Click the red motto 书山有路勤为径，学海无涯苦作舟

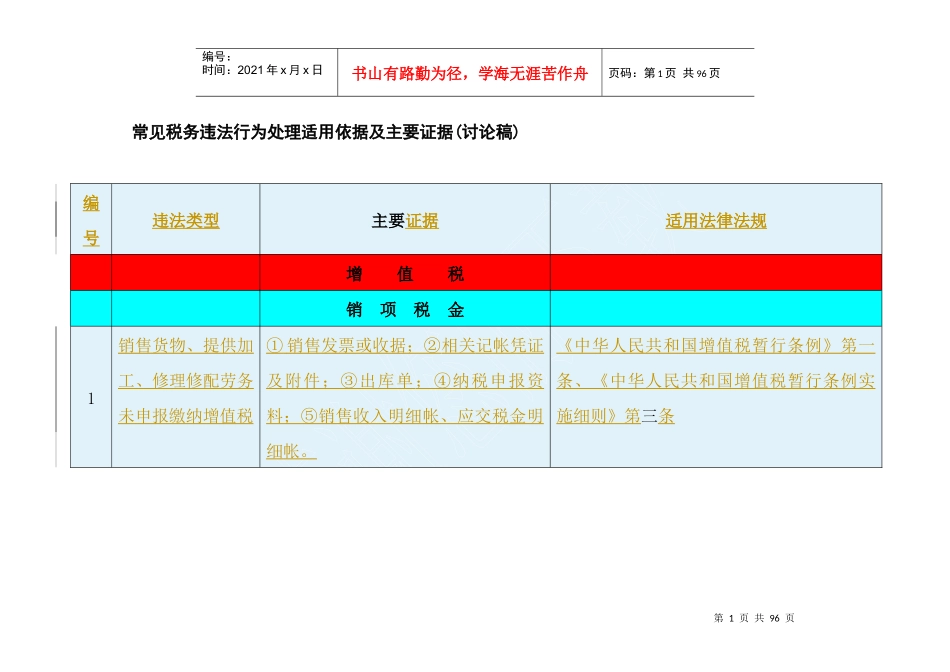(470, 74)
